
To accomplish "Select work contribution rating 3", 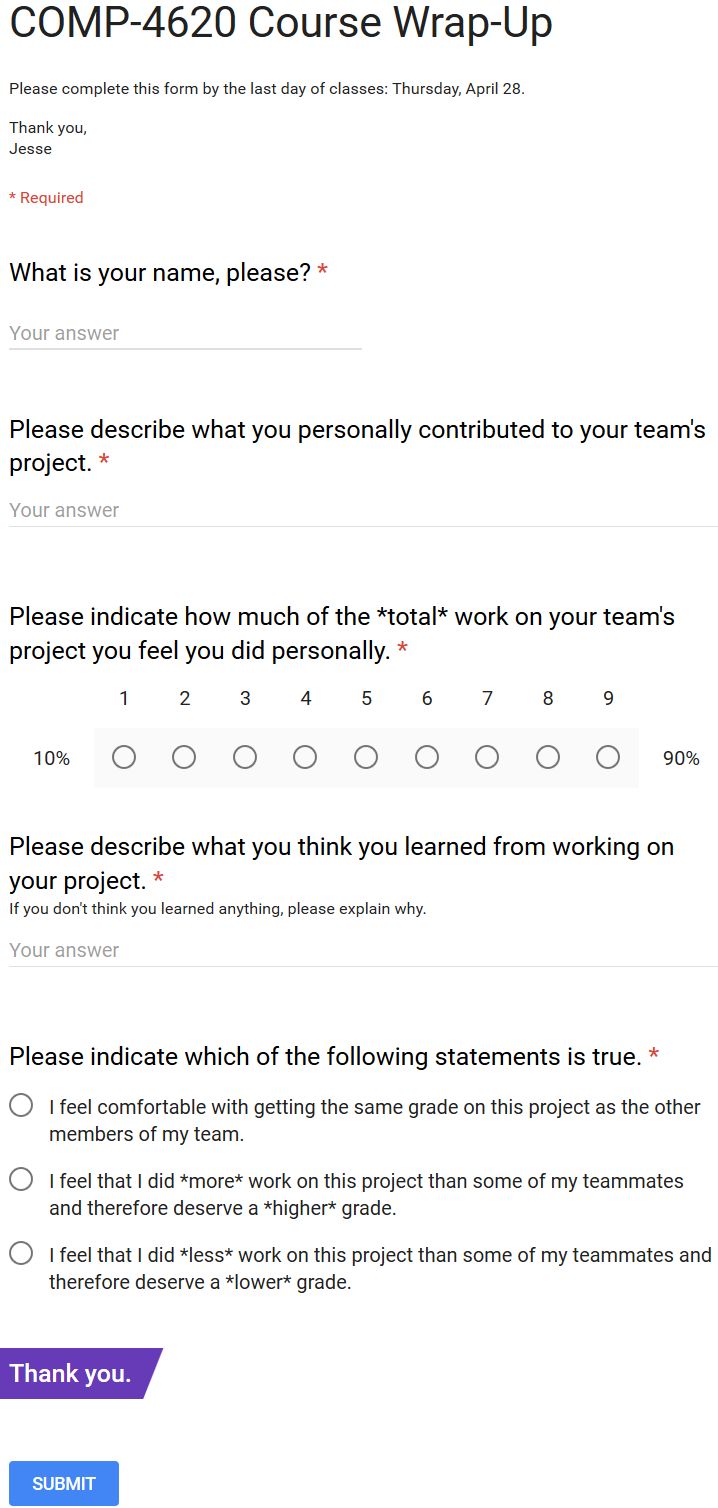I will click(245, 758).
